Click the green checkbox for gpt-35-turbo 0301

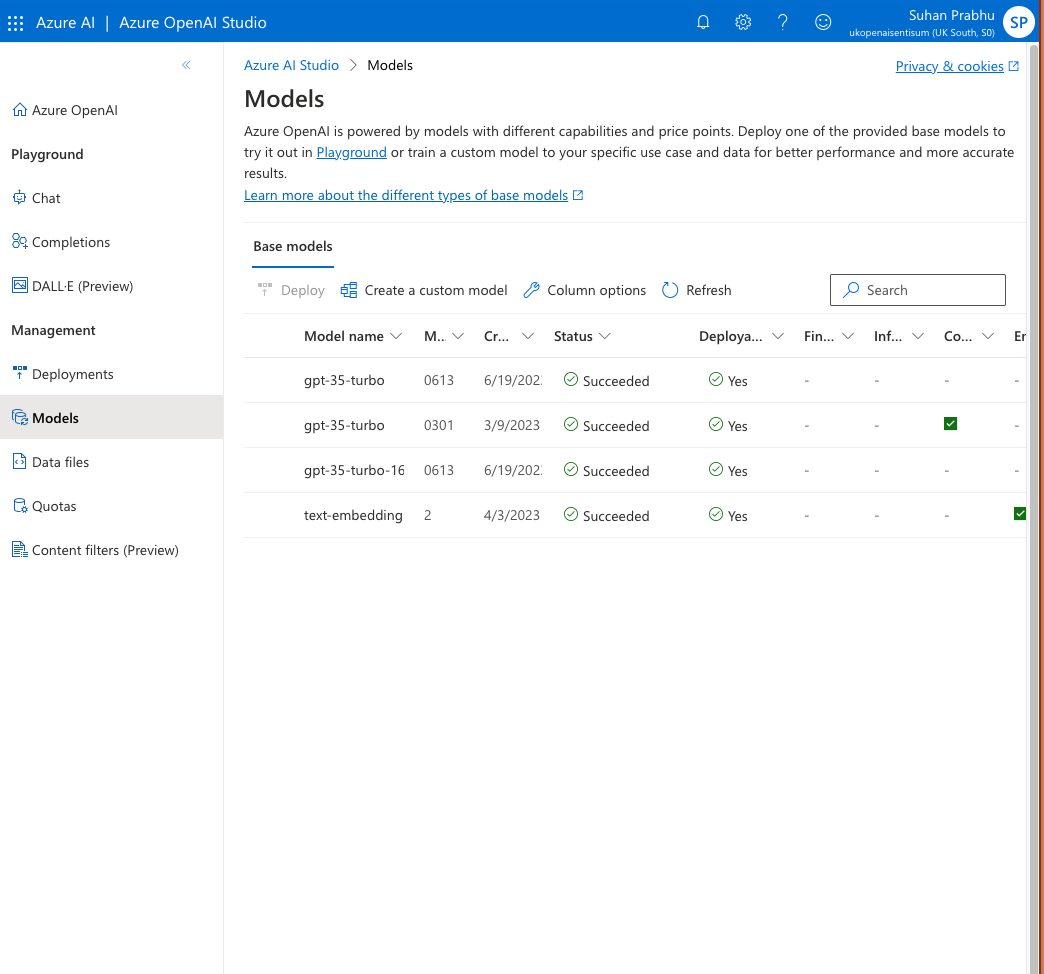pos(950,423)
